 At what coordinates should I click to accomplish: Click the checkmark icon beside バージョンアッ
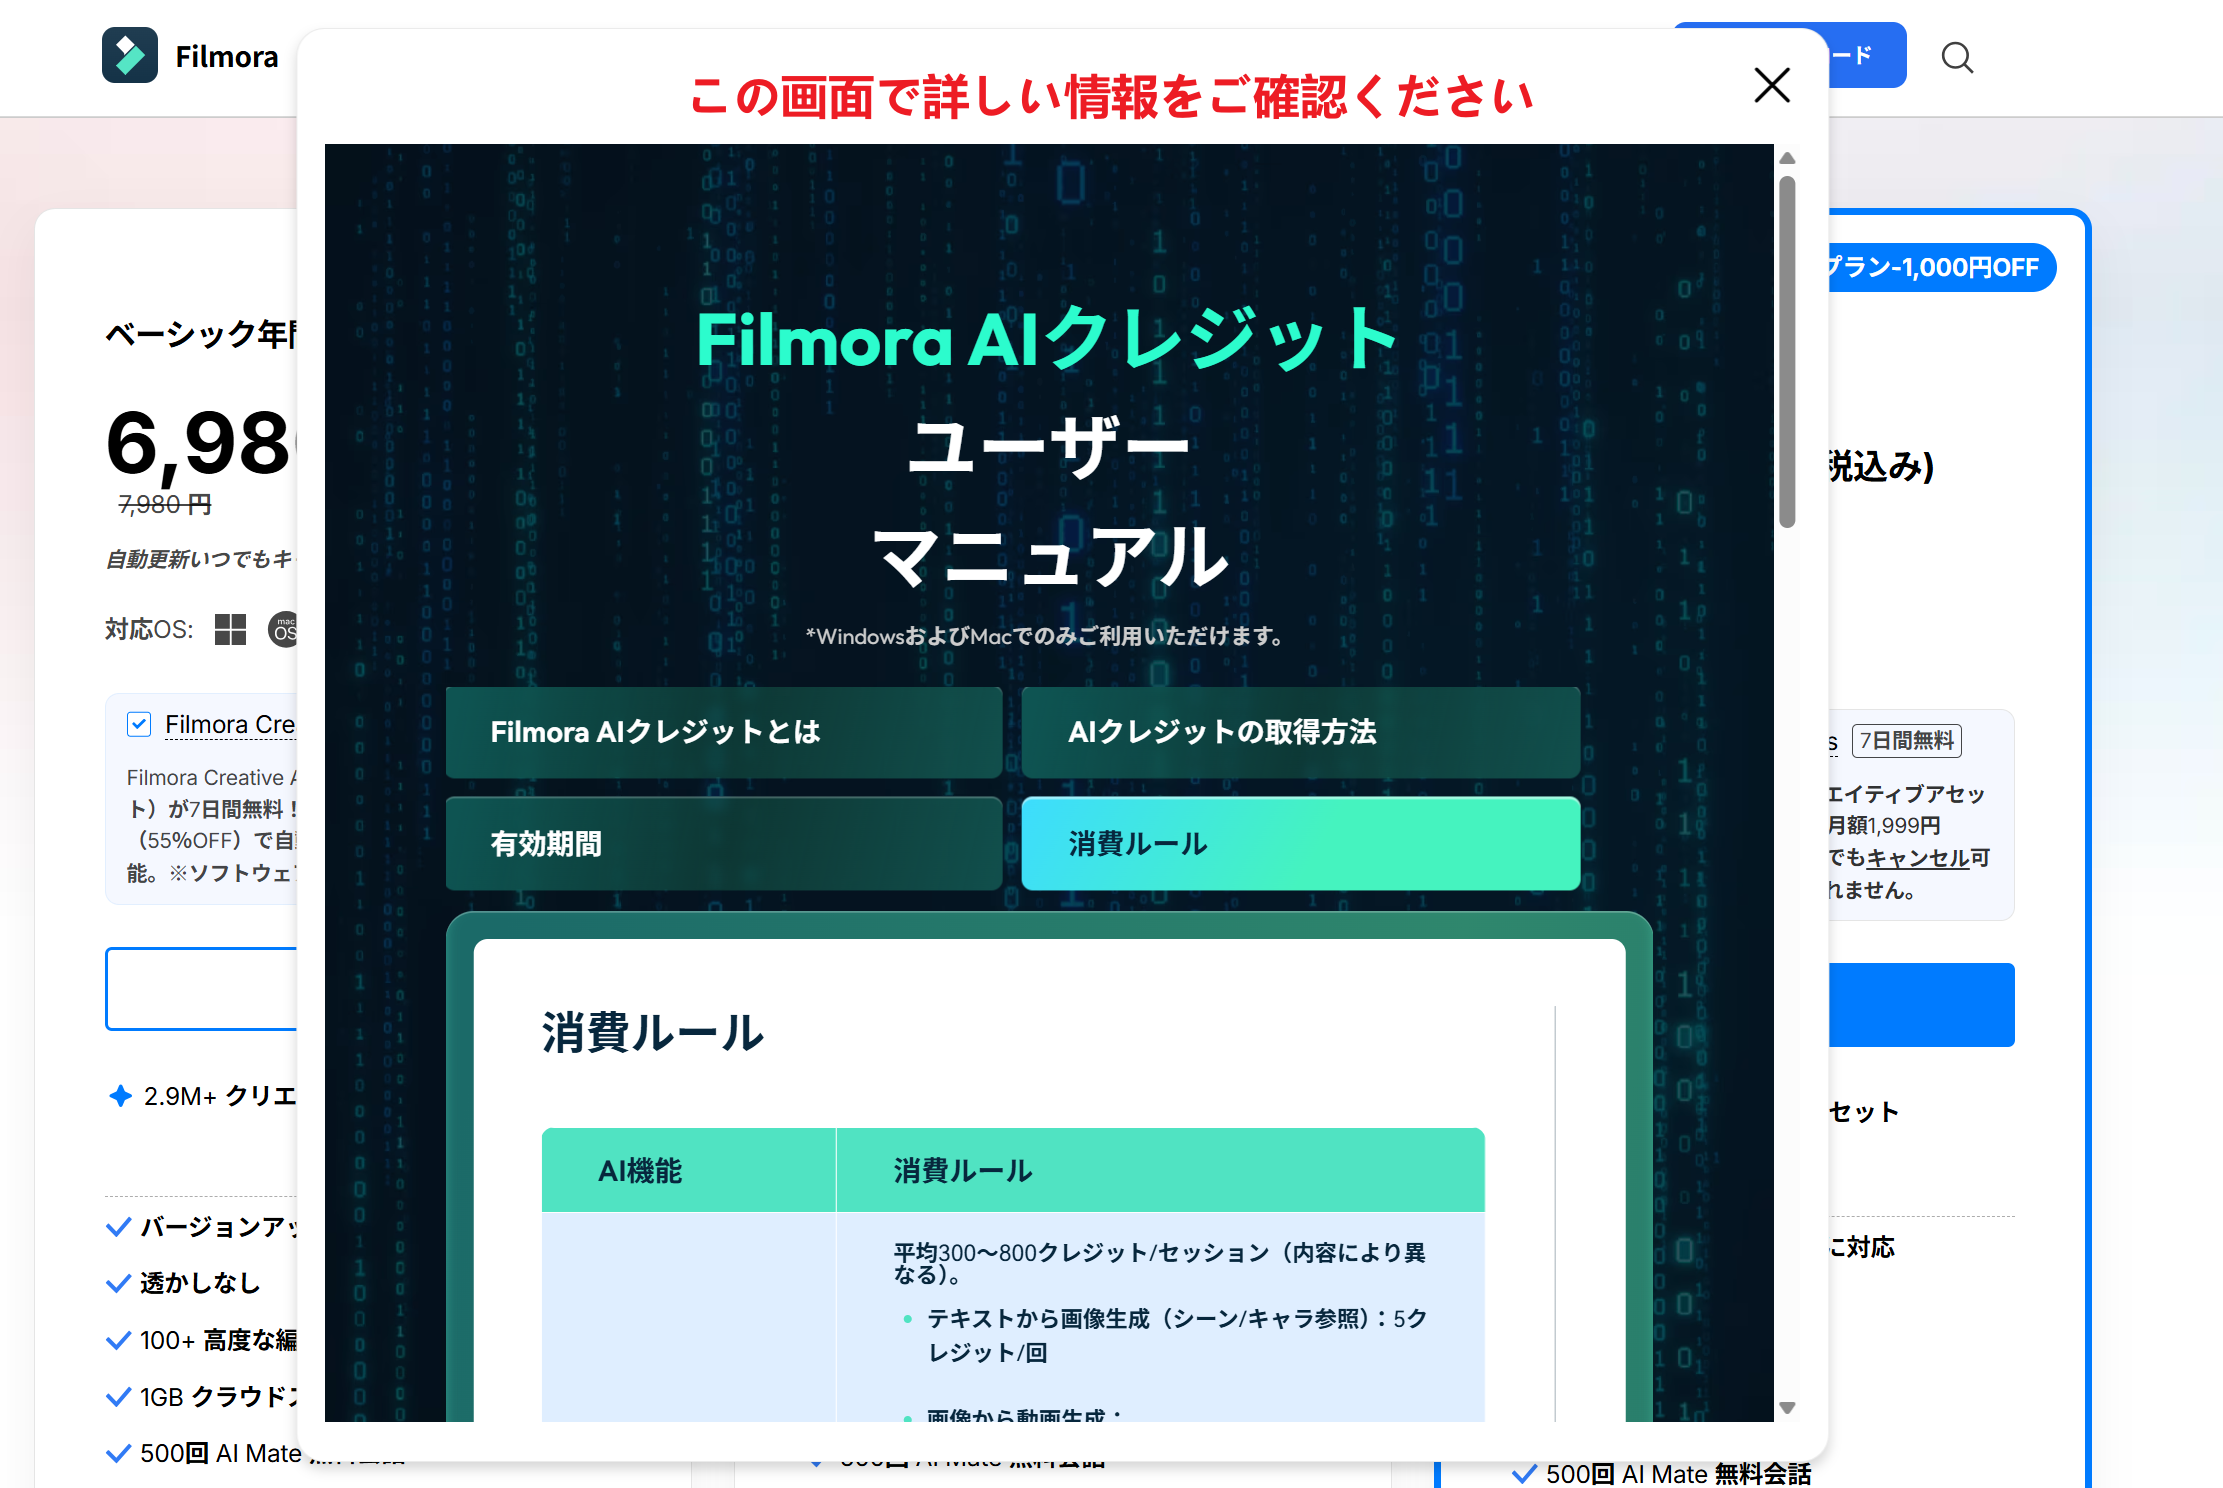tap(118, 1227)
